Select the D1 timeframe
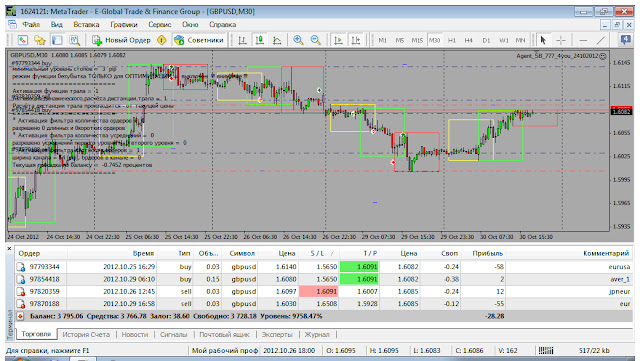This screenshot has width=640, height=361. (486, 40)
